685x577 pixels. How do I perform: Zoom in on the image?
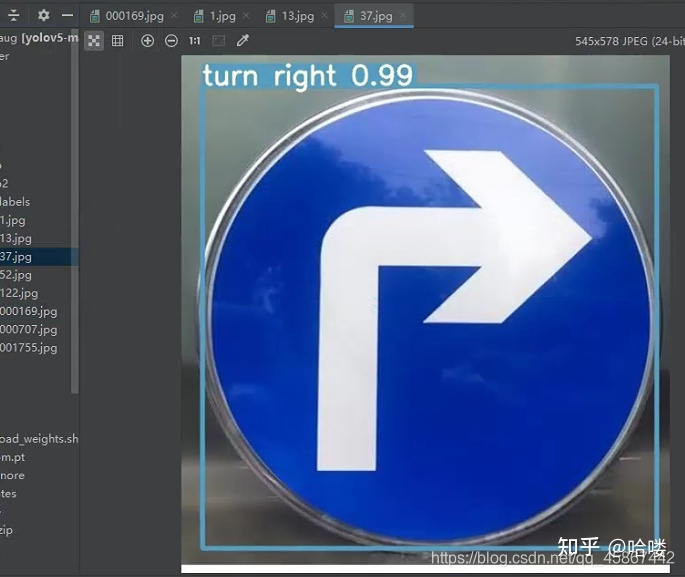coord(148,41)
